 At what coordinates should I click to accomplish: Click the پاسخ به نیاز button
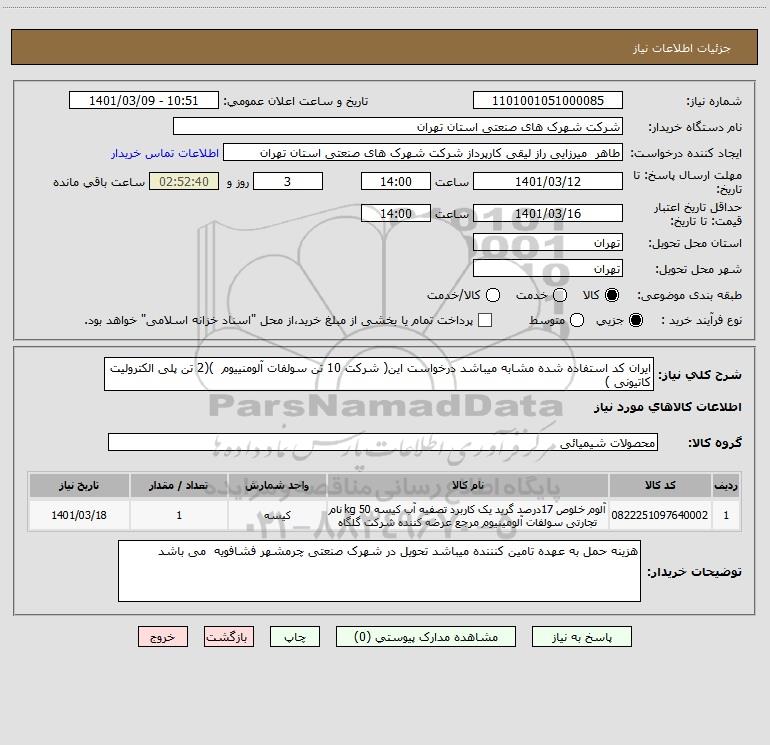click(581, 637)
